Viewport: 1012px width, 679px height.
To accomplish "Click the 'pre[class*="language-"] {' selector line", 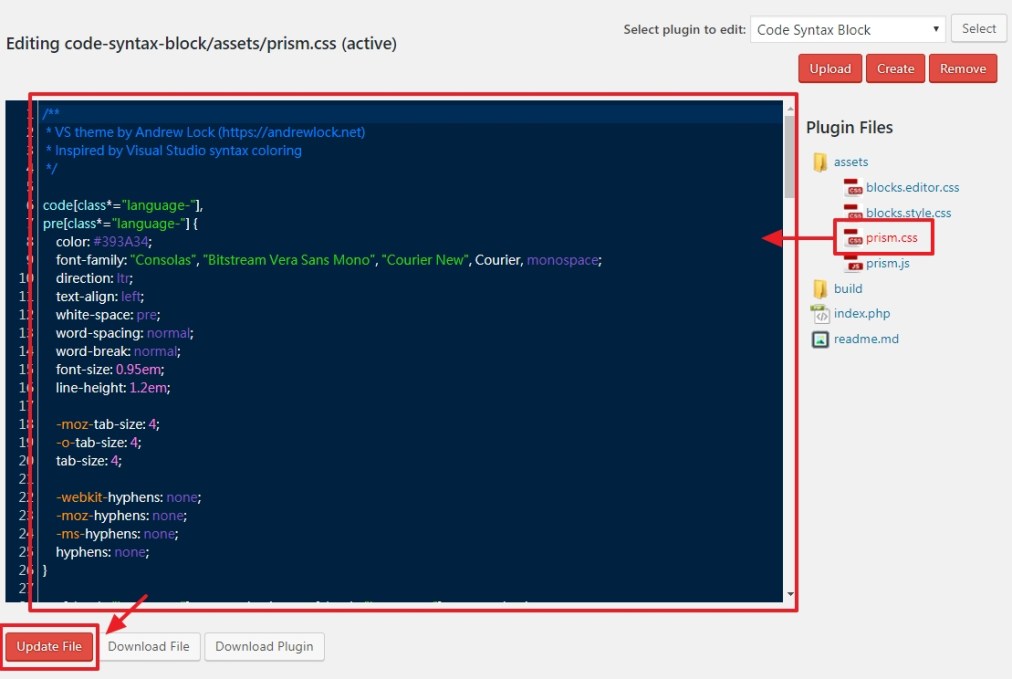I will pos(120,223).
